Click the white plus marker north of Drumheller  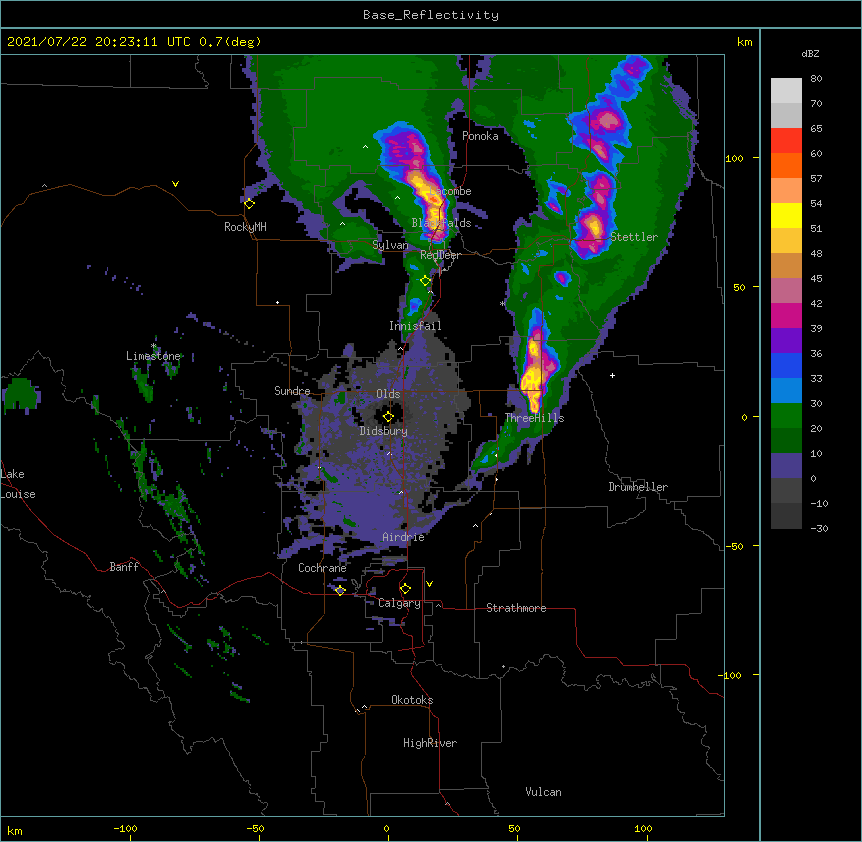coord(612,375)
